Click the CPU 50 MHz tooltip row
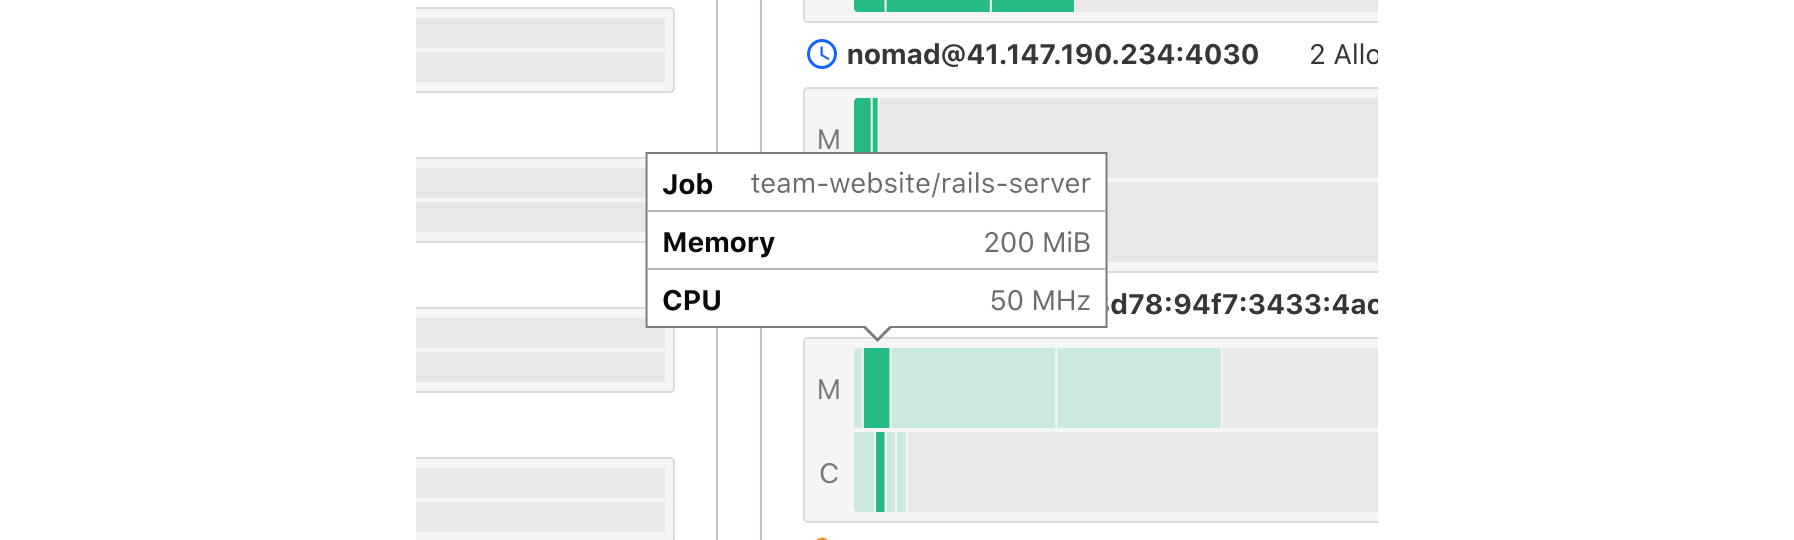Image resolution: width=1794 pixels, height=540 pixels. tap(876, 300)
